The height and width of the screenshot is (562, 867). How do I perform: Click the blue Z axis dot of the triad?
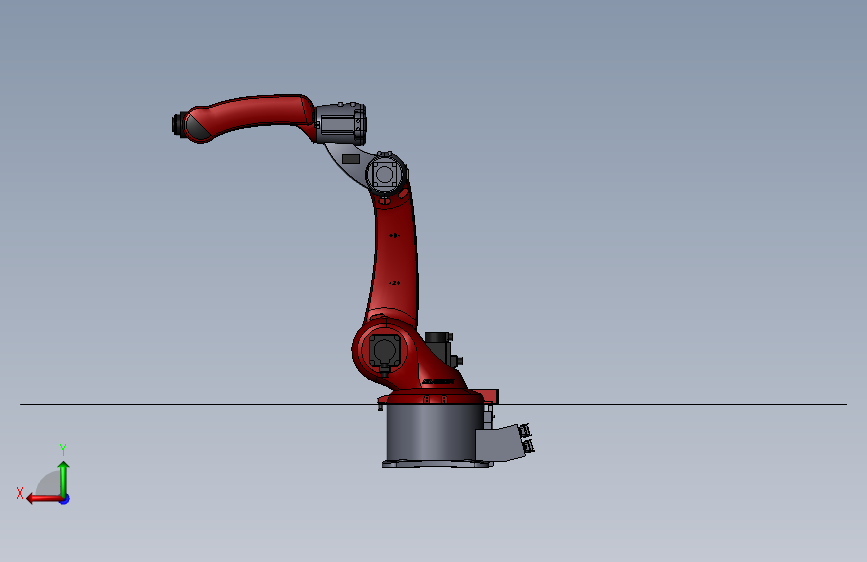coord(65,499)
